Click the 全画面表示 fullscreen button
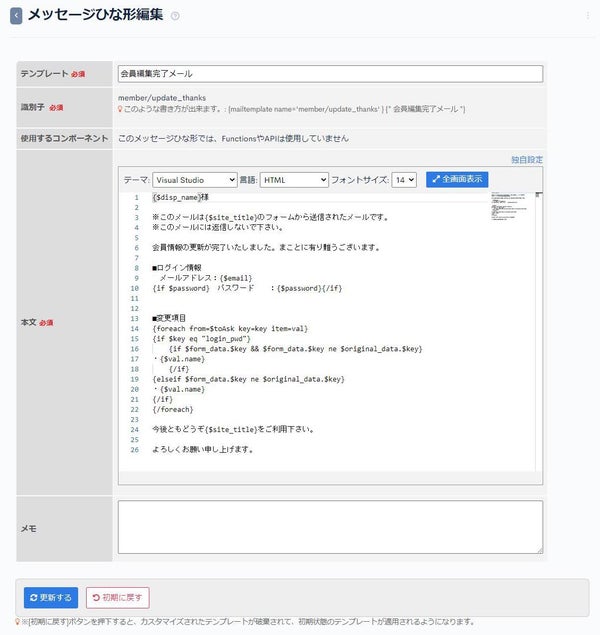The height and width of the screenshot is (635, 600). pyautogui.click(x=457, y=179)
